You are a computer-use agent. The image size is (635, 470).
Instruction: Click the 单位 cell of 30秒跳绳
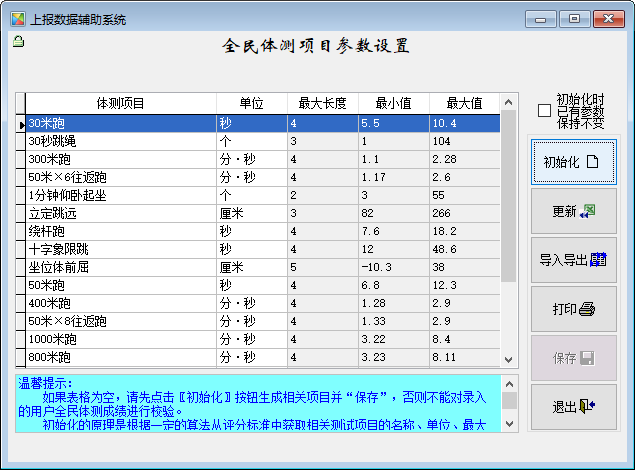(x=251, y=141)
